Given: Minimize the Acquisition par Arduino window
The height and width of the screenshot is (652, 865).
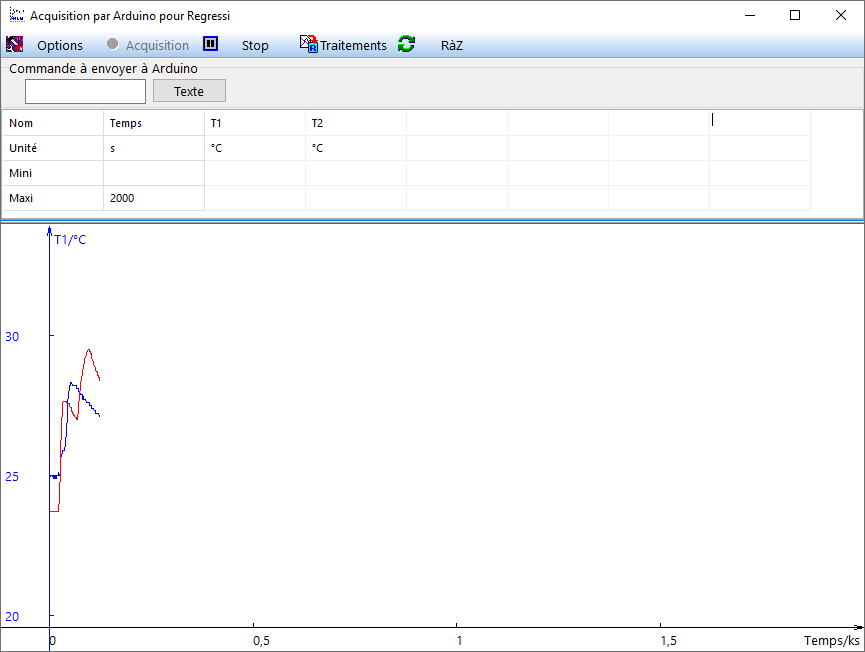Looking at the screenshot, I should tap(750, 15).
